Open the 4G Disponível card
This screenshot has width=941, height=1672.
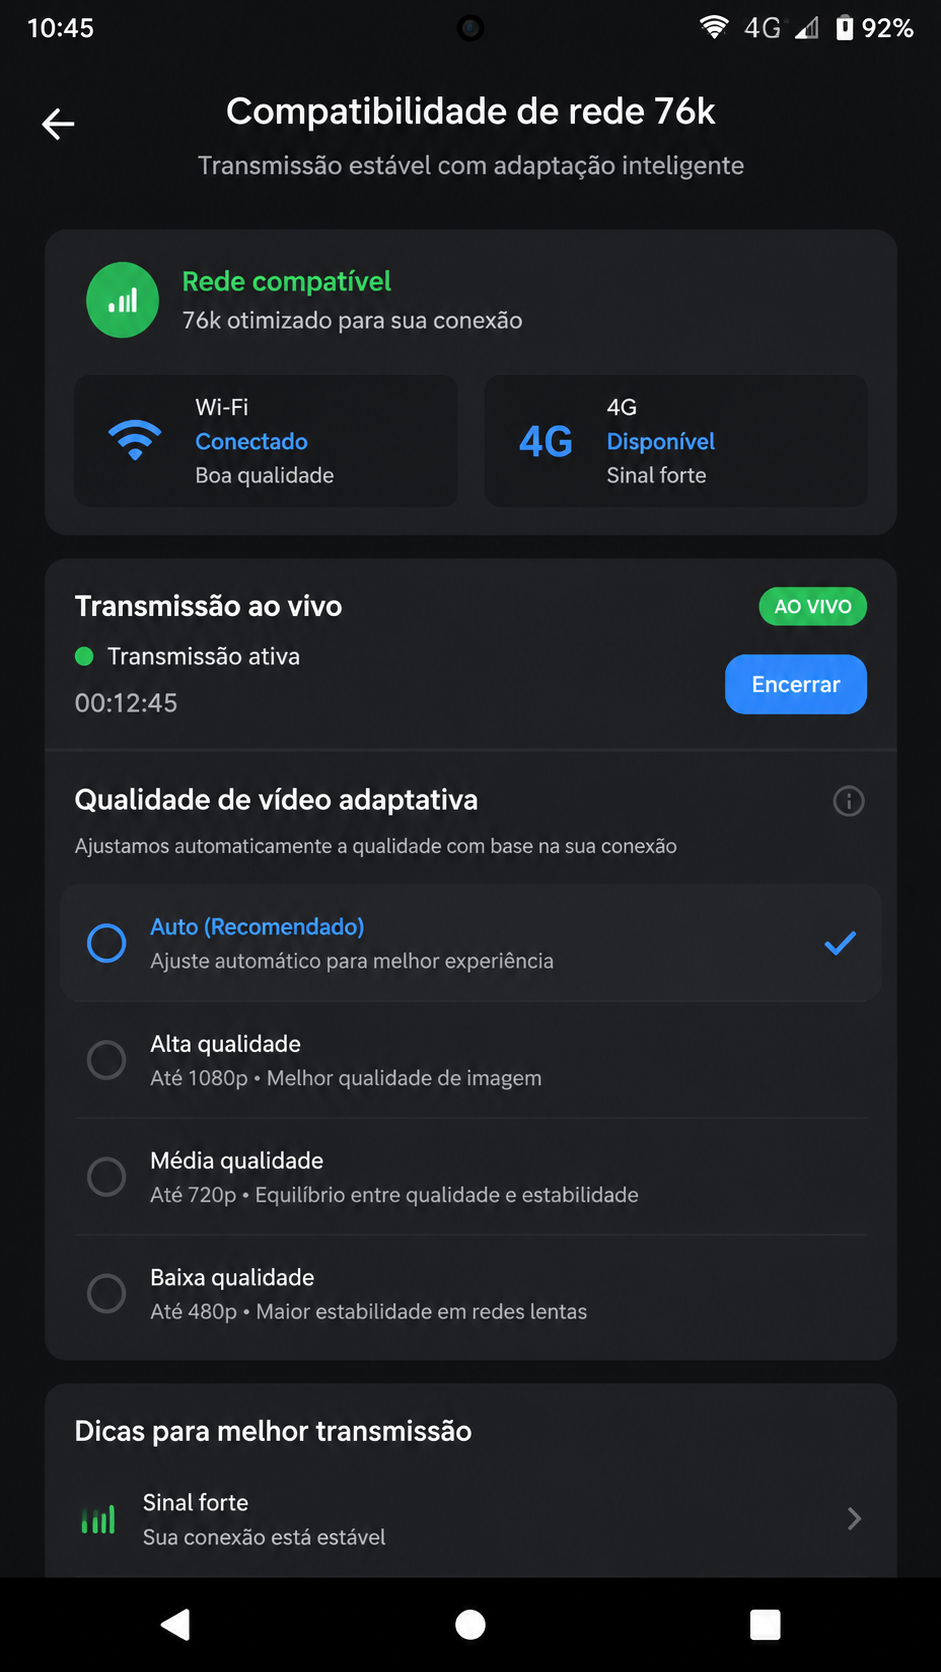tap(676, 441)
